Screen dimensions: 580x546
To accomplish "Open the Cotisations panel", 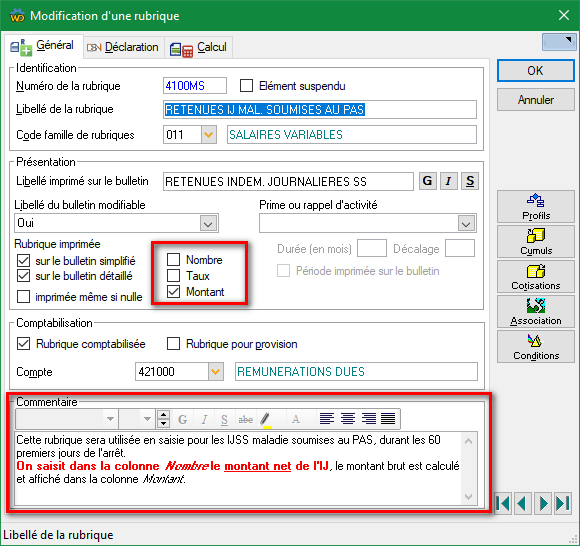I will point(535,276).
